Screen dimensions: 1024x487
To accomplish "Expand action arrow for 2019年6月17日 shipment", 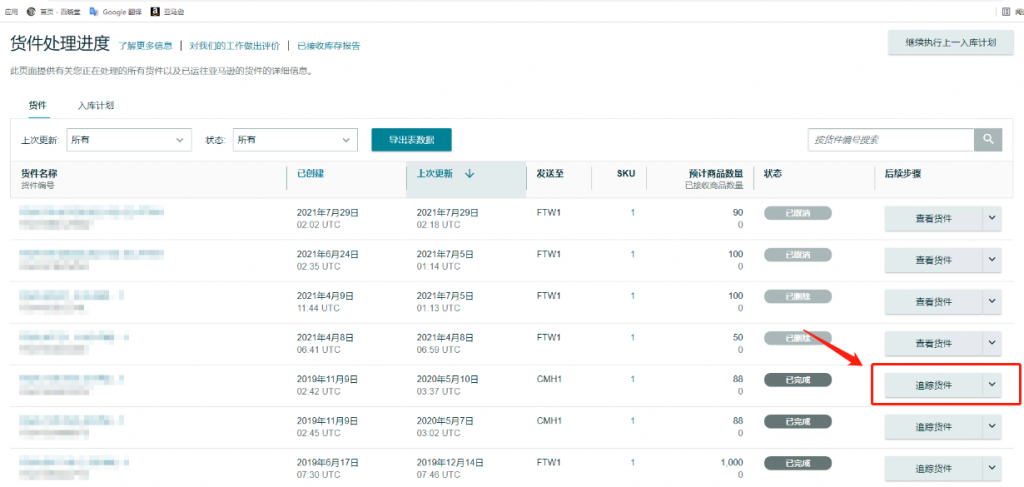I will [x=992, y=468].
